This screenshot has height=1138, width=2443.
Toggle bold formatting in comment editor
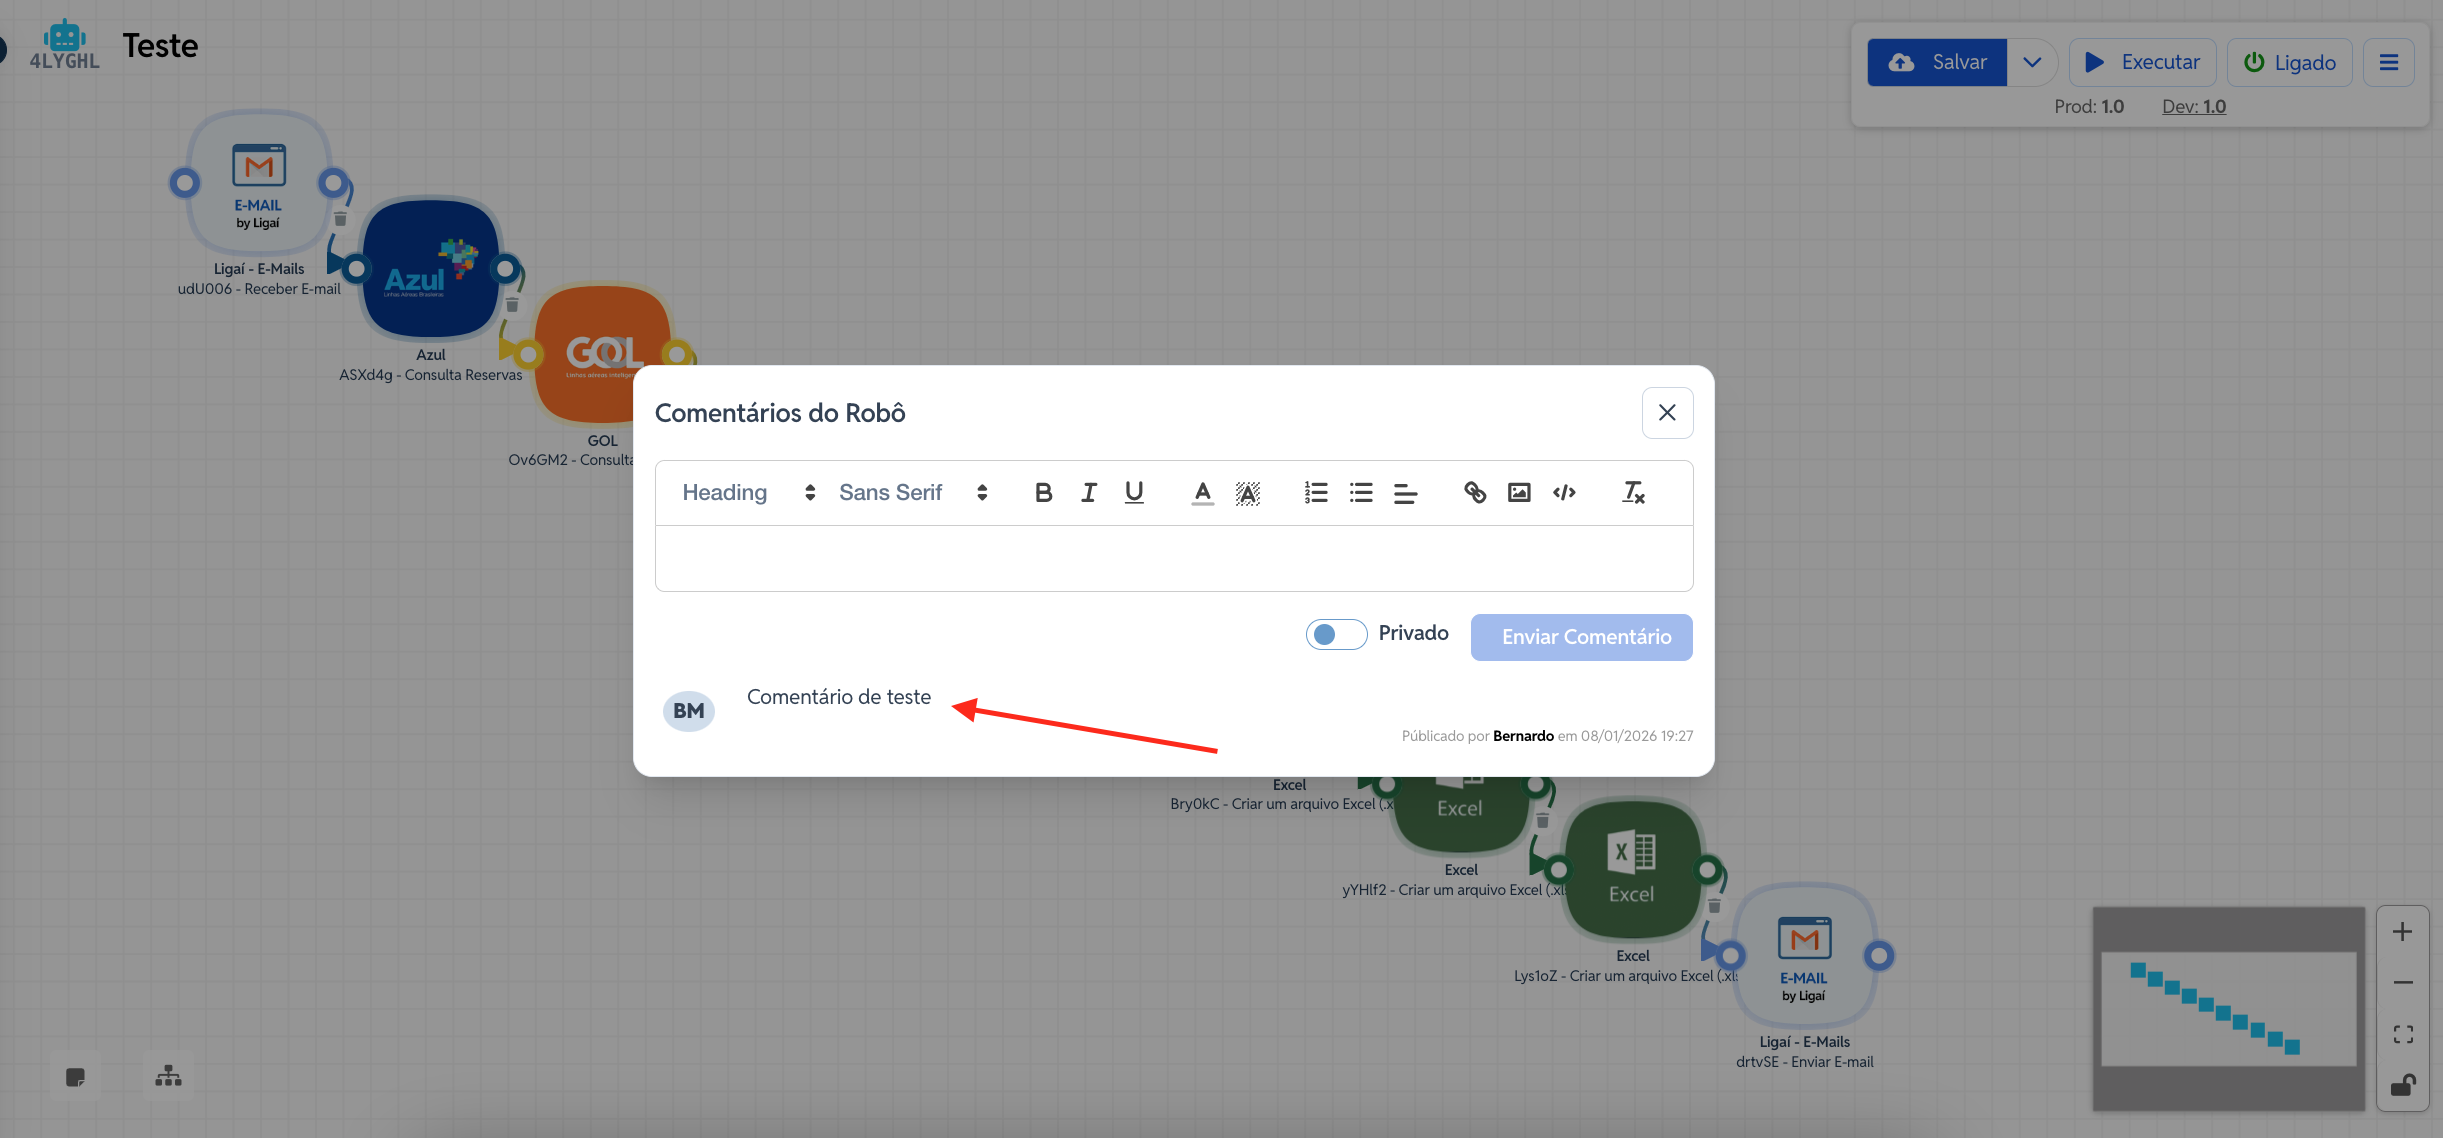pos(1043,492)
